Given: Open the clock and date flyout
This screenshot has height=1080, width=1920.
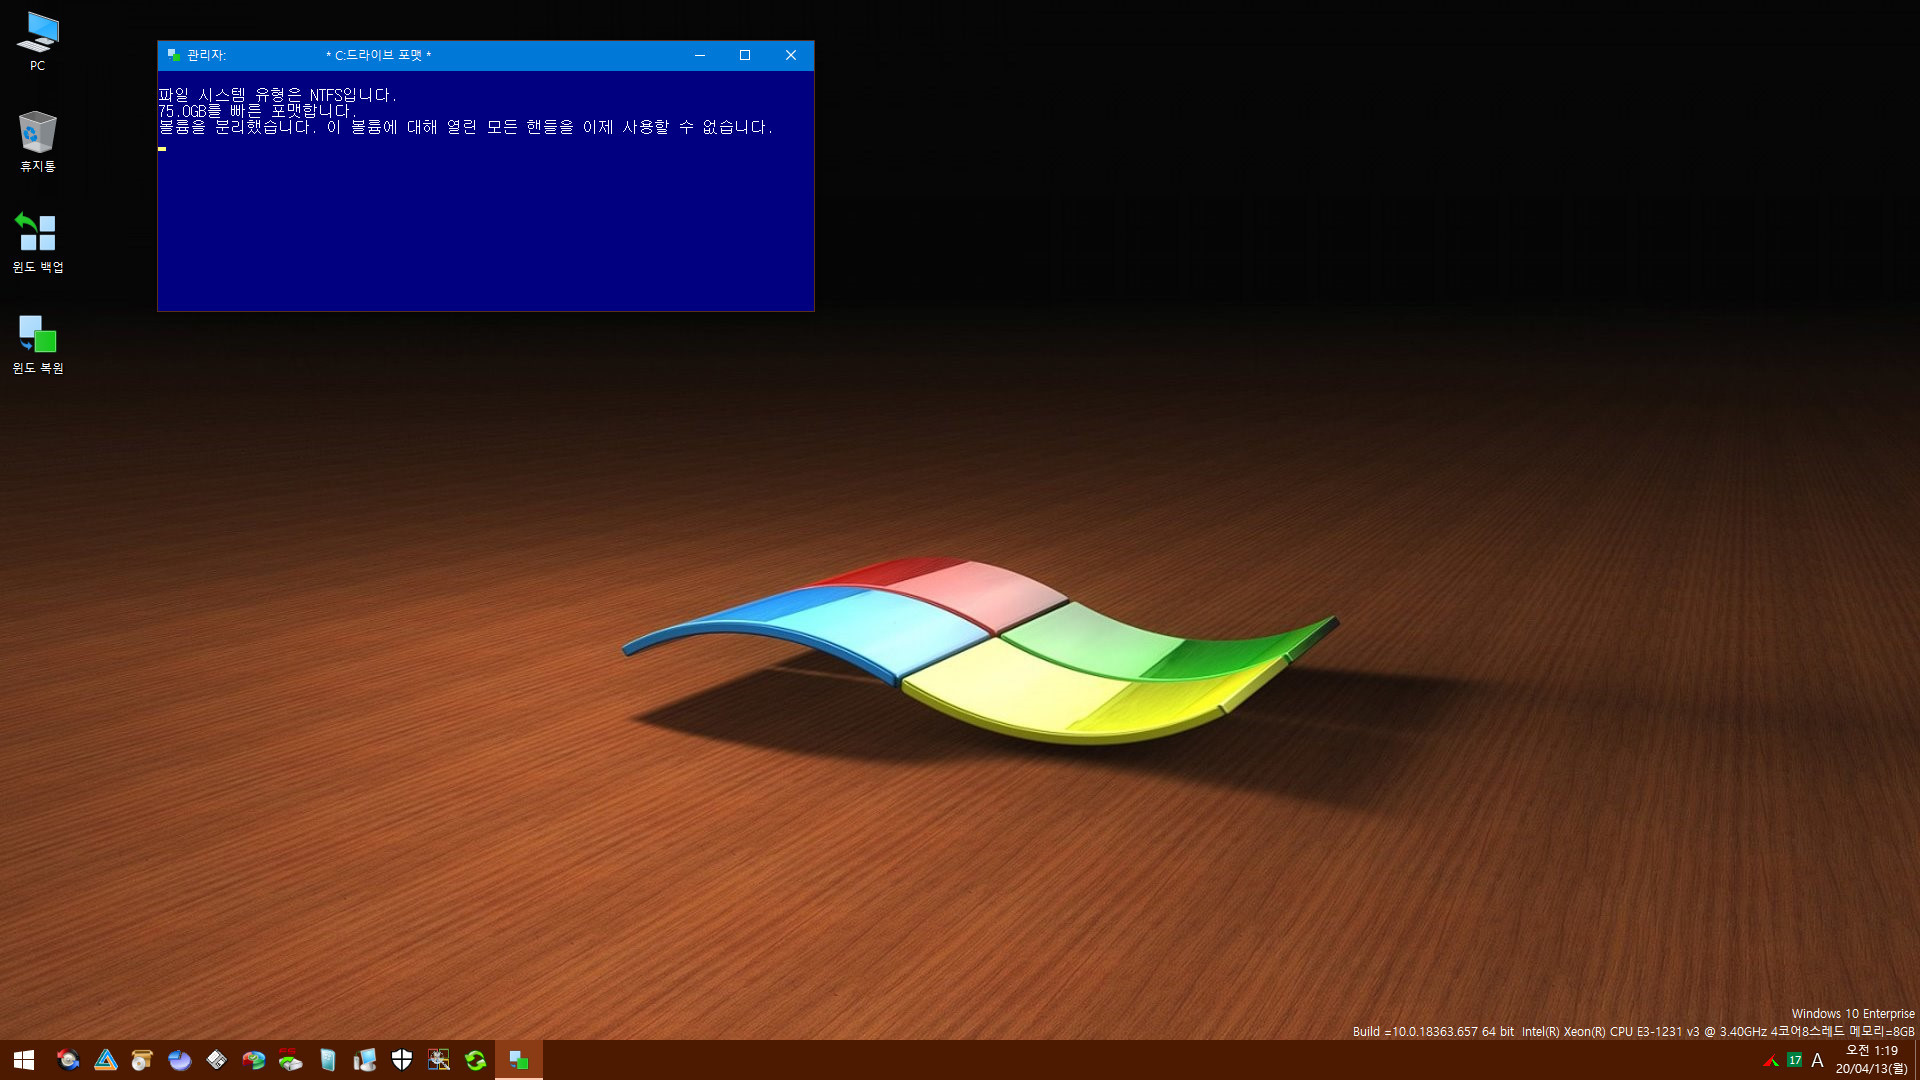Looking at the screenshot, I should [1872, 1060].
